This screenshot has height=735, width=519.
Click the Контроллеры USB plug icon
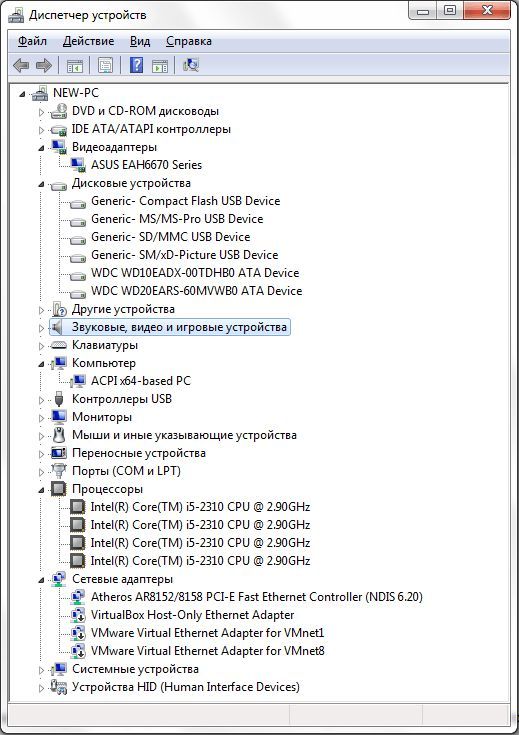[59, 399]
